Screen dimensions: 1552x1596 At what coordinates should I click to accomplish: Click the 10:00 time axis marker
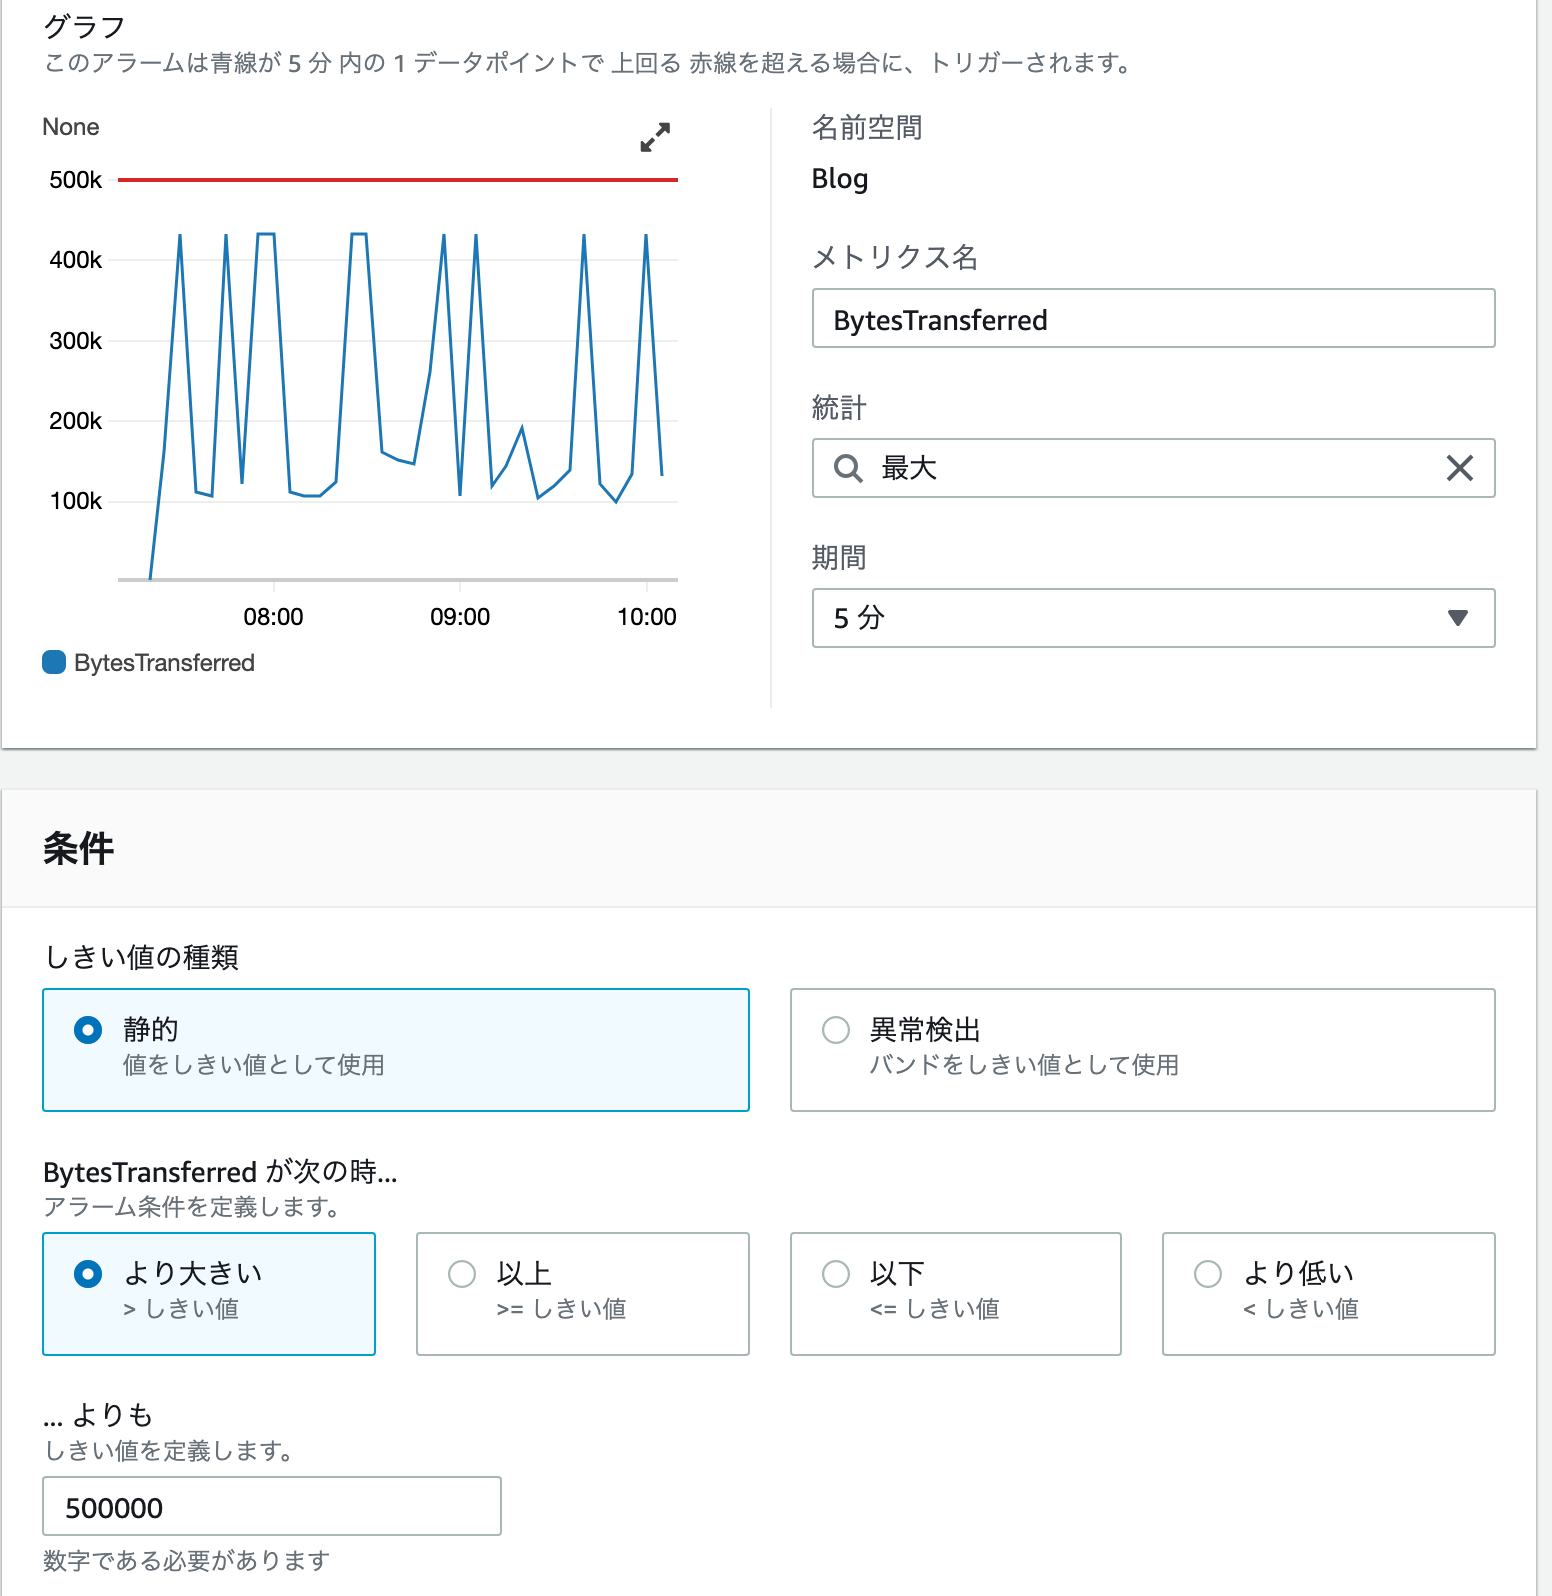646,617
